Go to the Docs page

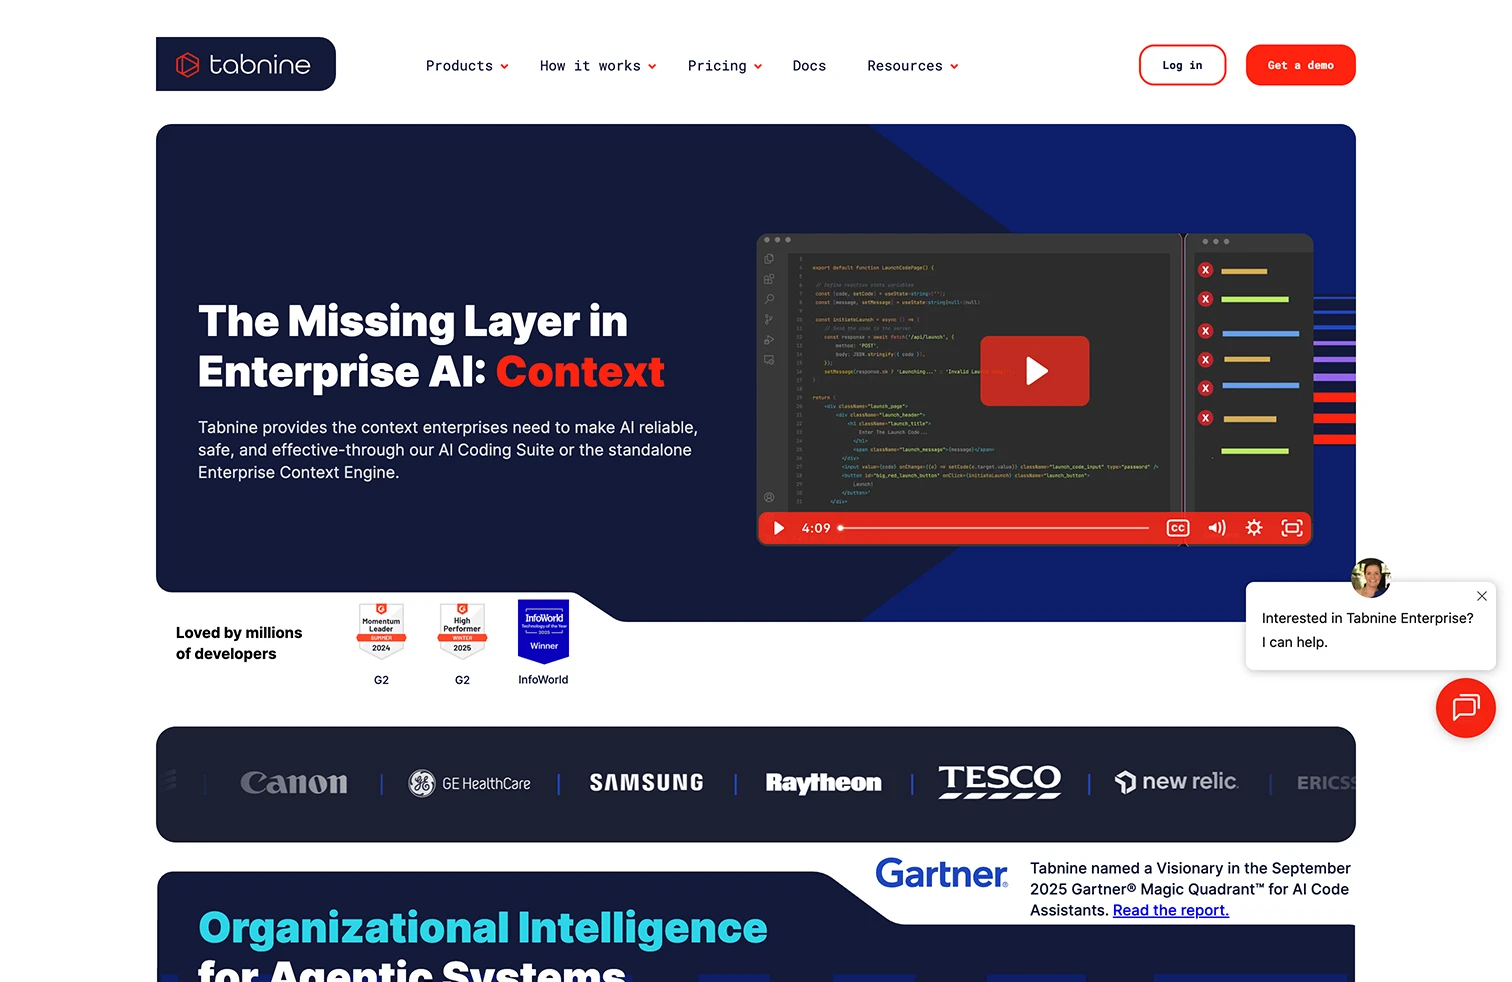(x=809, y=66)
